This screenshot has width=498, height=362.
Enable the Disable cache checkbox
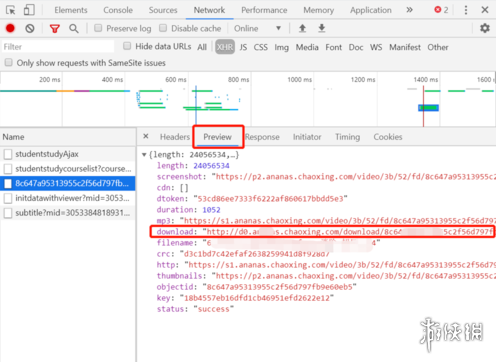[x=163, y=28]
